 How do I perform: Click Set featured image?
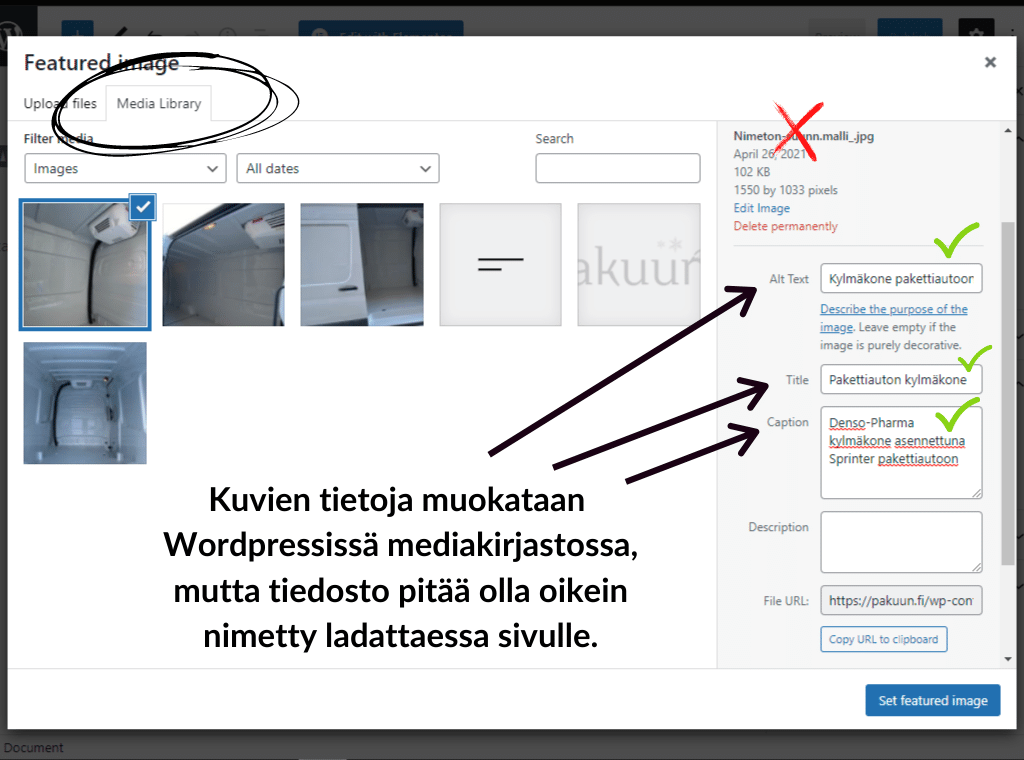point(932,700)
